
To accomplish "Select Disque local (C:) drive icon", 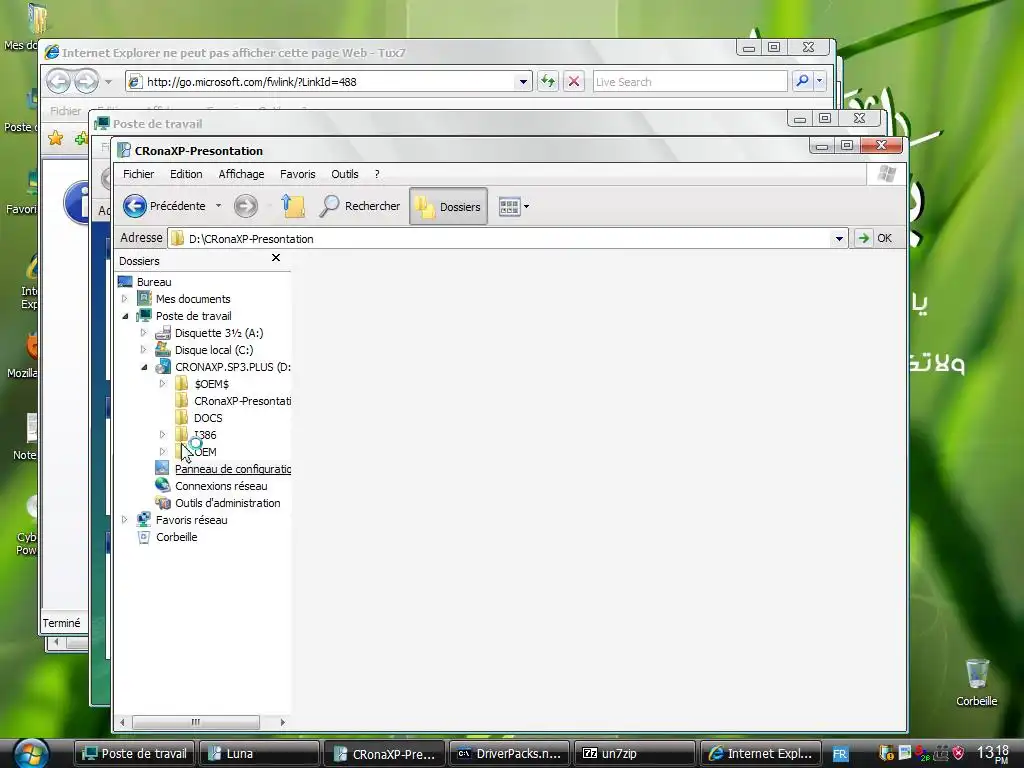I will point(163,349).
